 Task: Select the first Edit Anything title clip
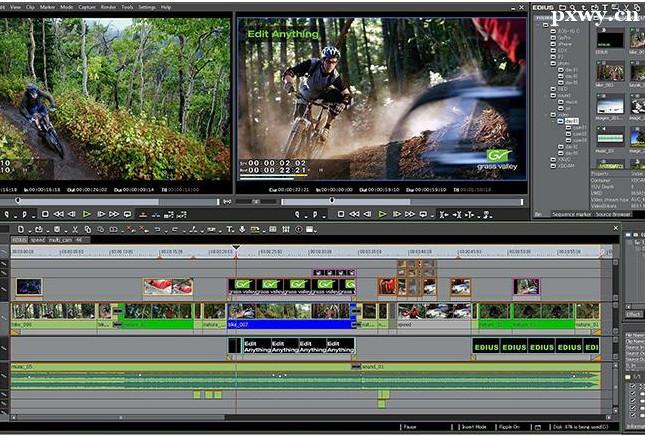pyautogui.click(x=257, y=346)
